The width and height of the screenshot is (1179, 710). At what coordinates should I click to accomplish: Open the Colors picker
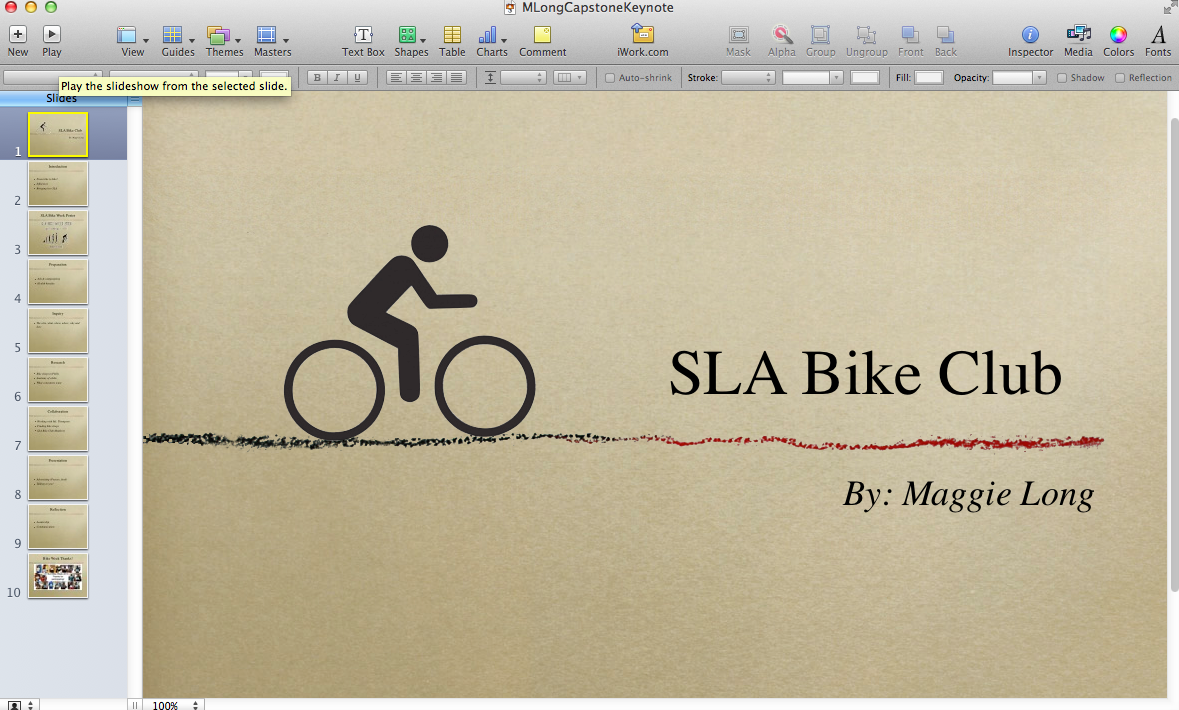coord(1118,36)
